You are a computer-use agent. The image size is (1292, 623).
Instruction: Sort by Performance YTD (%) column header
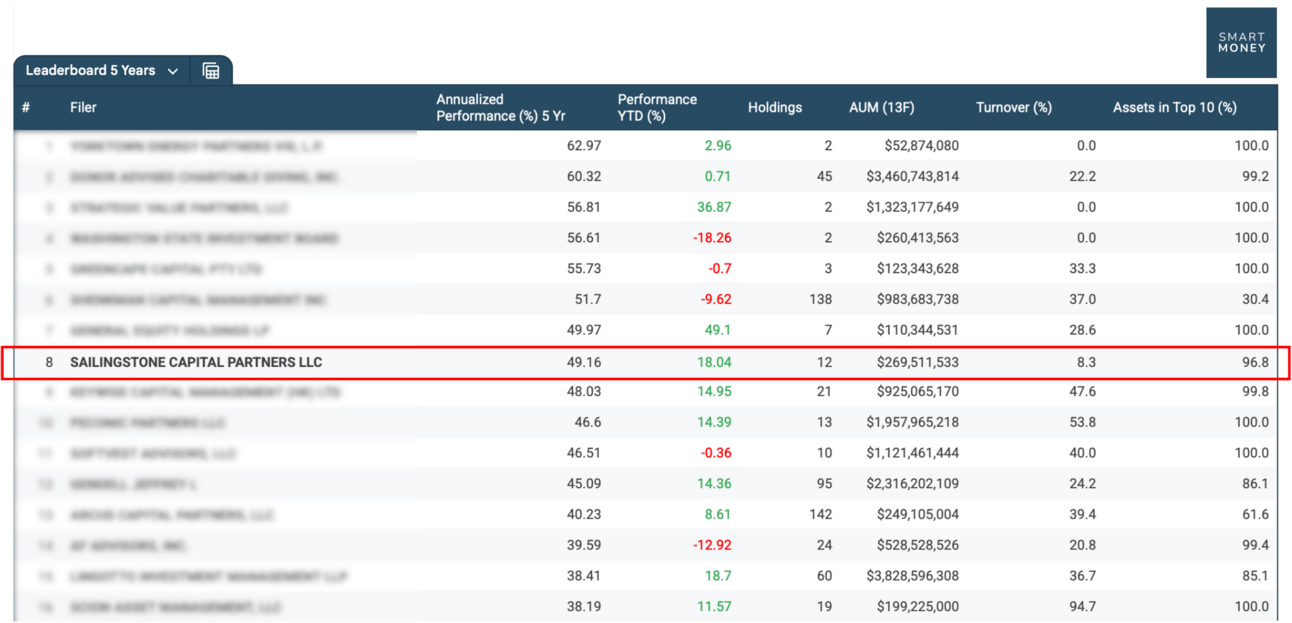657,107
